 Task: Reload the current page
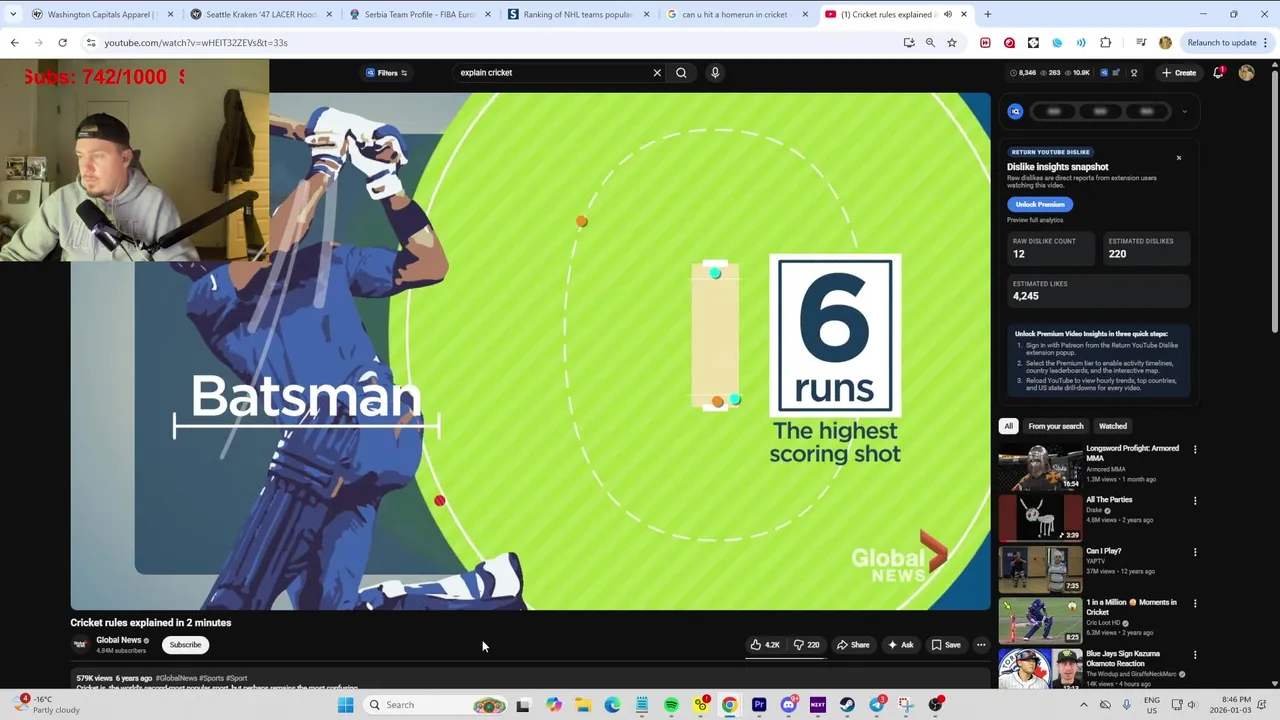pyautogui.click(x=63, y=43)
